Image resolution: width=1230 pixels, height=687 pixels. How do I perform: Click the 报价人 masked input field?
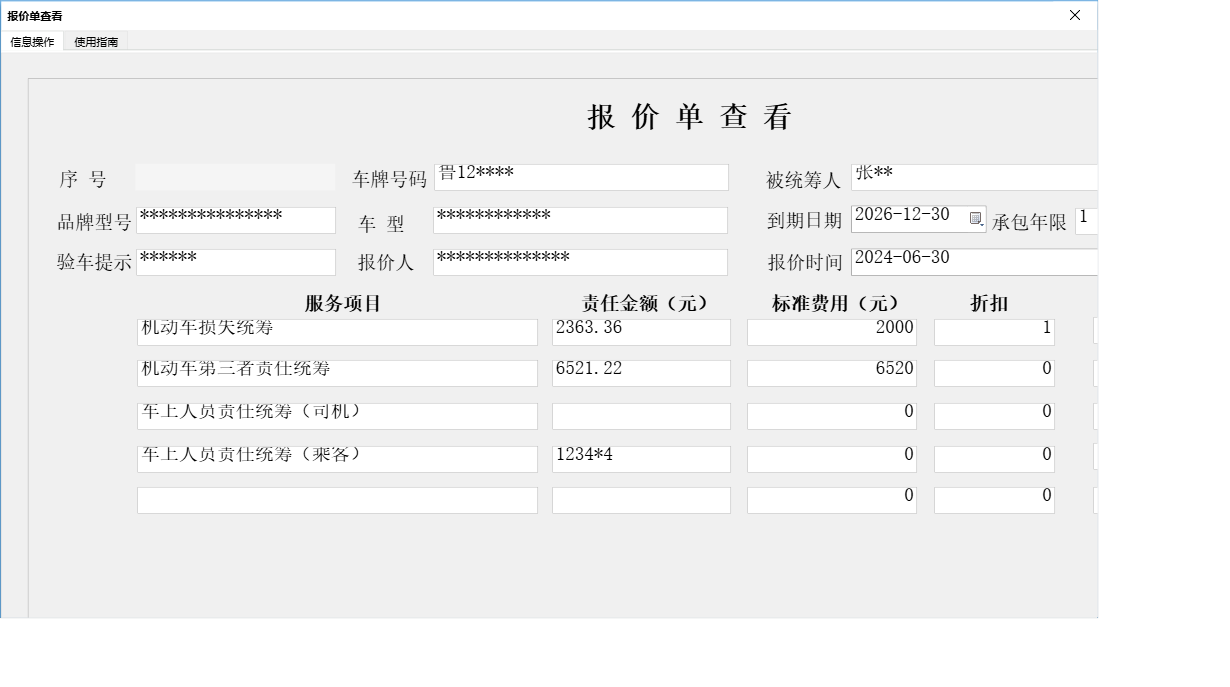tap(580, 262)
